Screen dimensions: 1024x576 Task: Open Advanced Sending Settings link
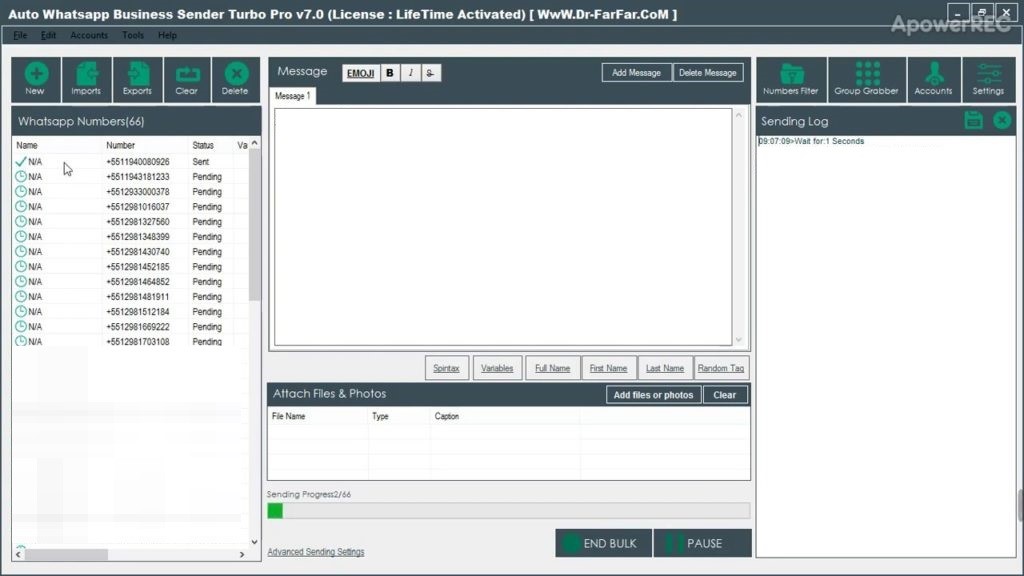pyautogui.click(x=315, y=552)
